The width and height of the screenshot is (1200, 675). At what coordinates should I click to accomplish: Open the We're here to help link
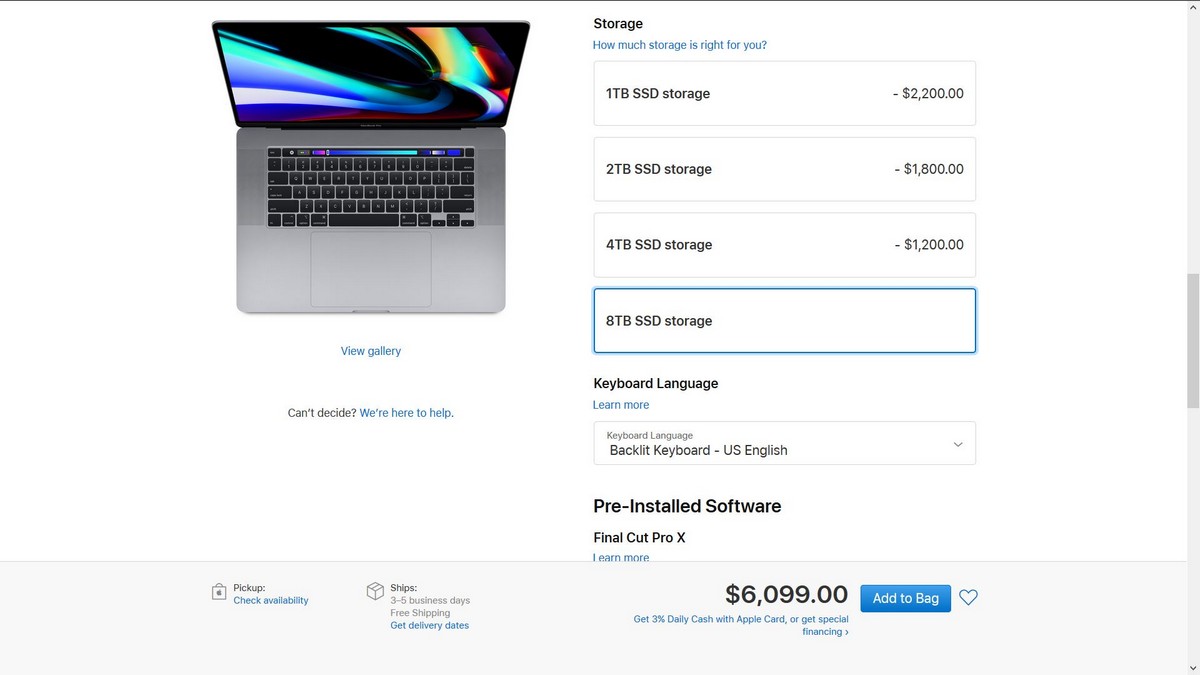[x=406, y=413]
